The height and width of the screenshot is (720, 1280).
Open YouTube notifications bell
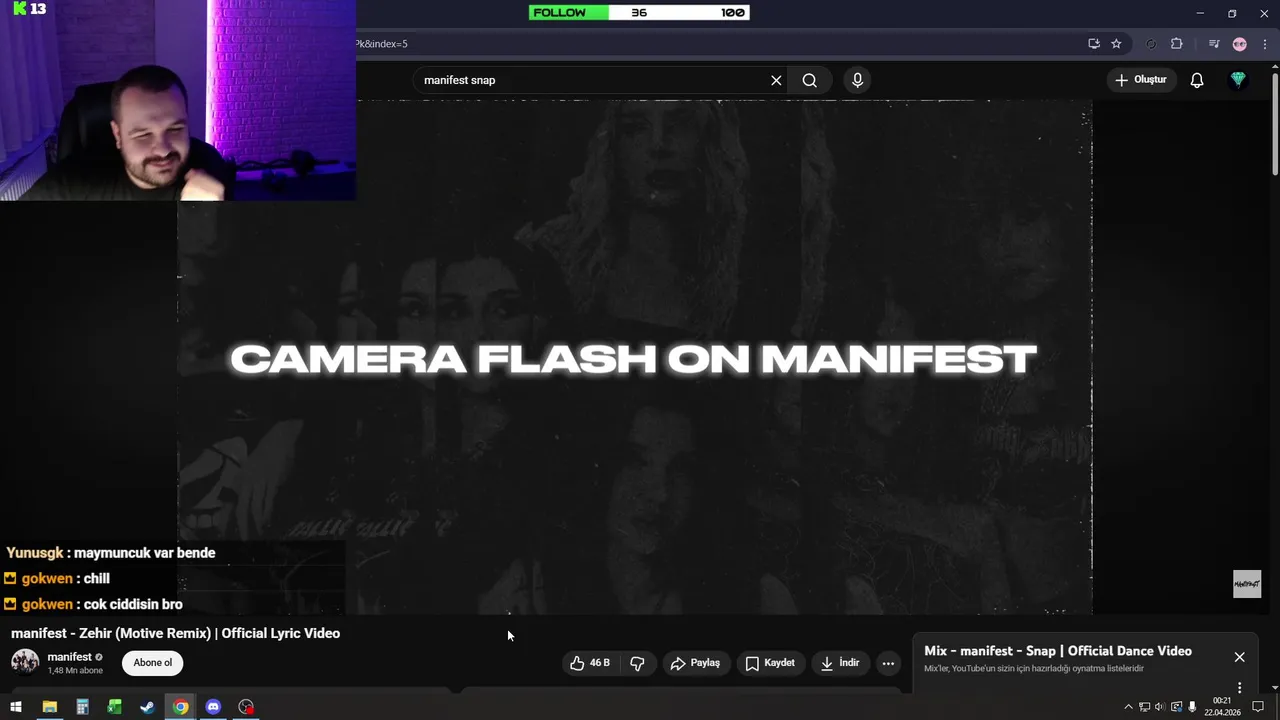[1197, 80]
